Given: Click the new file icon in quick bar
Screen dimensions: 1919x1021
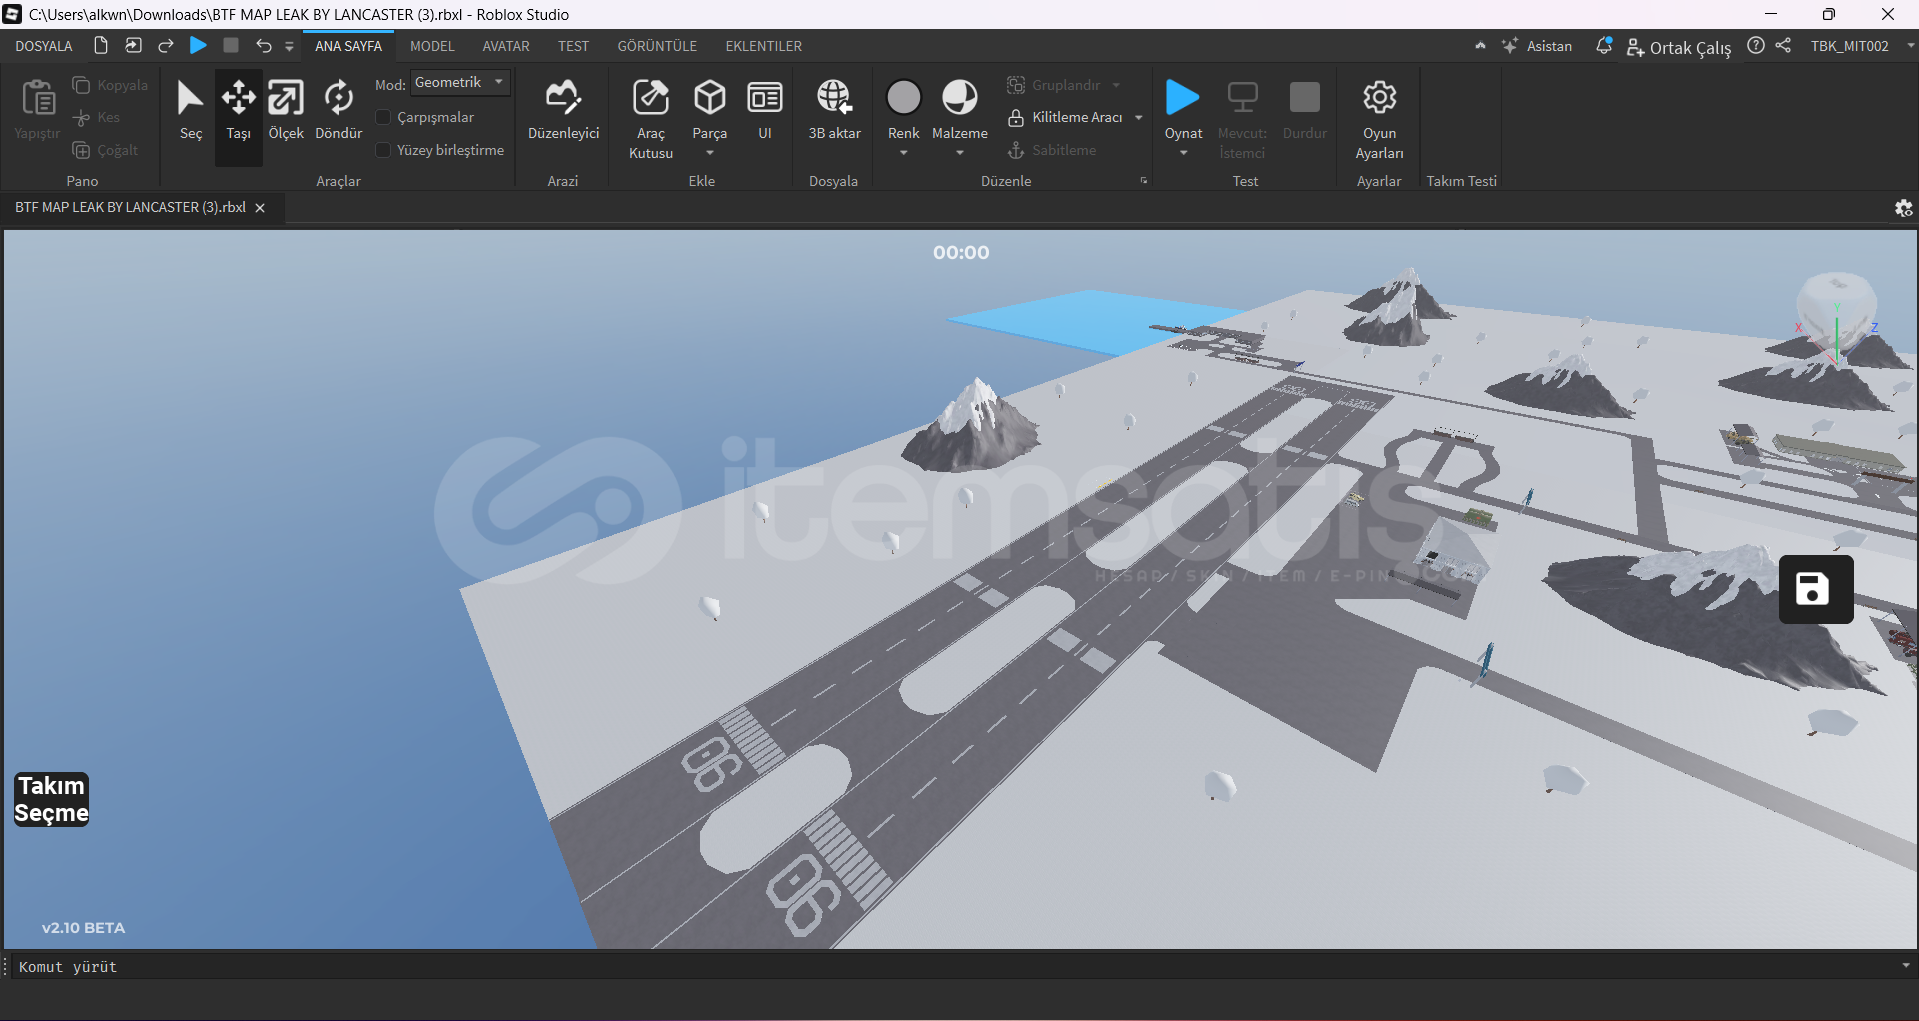Looking at the screenshot, I should click(x=101, y=46).
